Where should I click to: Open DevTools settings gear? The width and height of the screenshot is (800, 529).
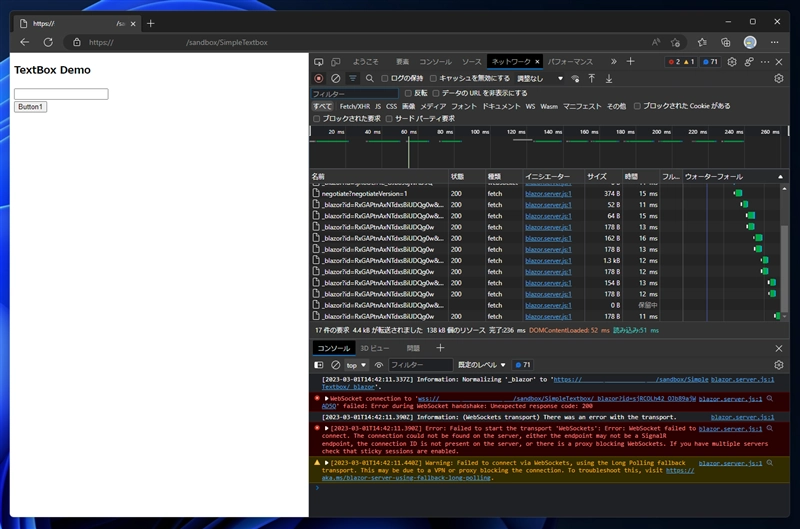click(732, 62)
